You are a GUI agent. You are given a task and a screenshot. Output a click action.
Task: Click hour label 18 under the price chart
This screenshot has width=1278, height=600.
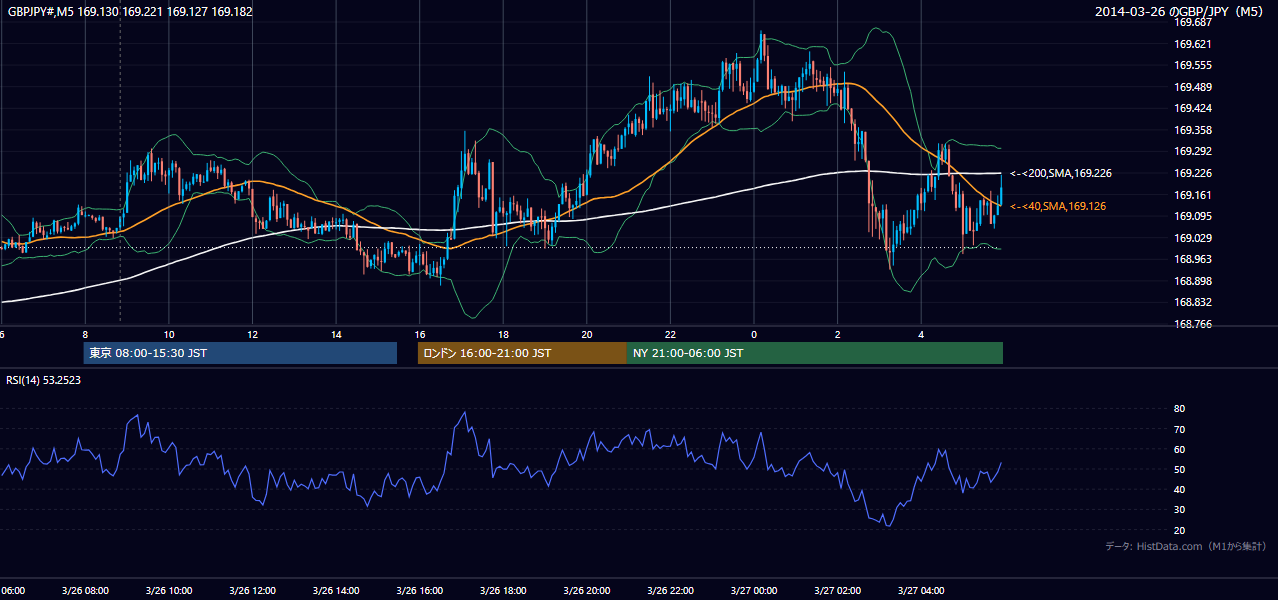(x=503, y=335)
